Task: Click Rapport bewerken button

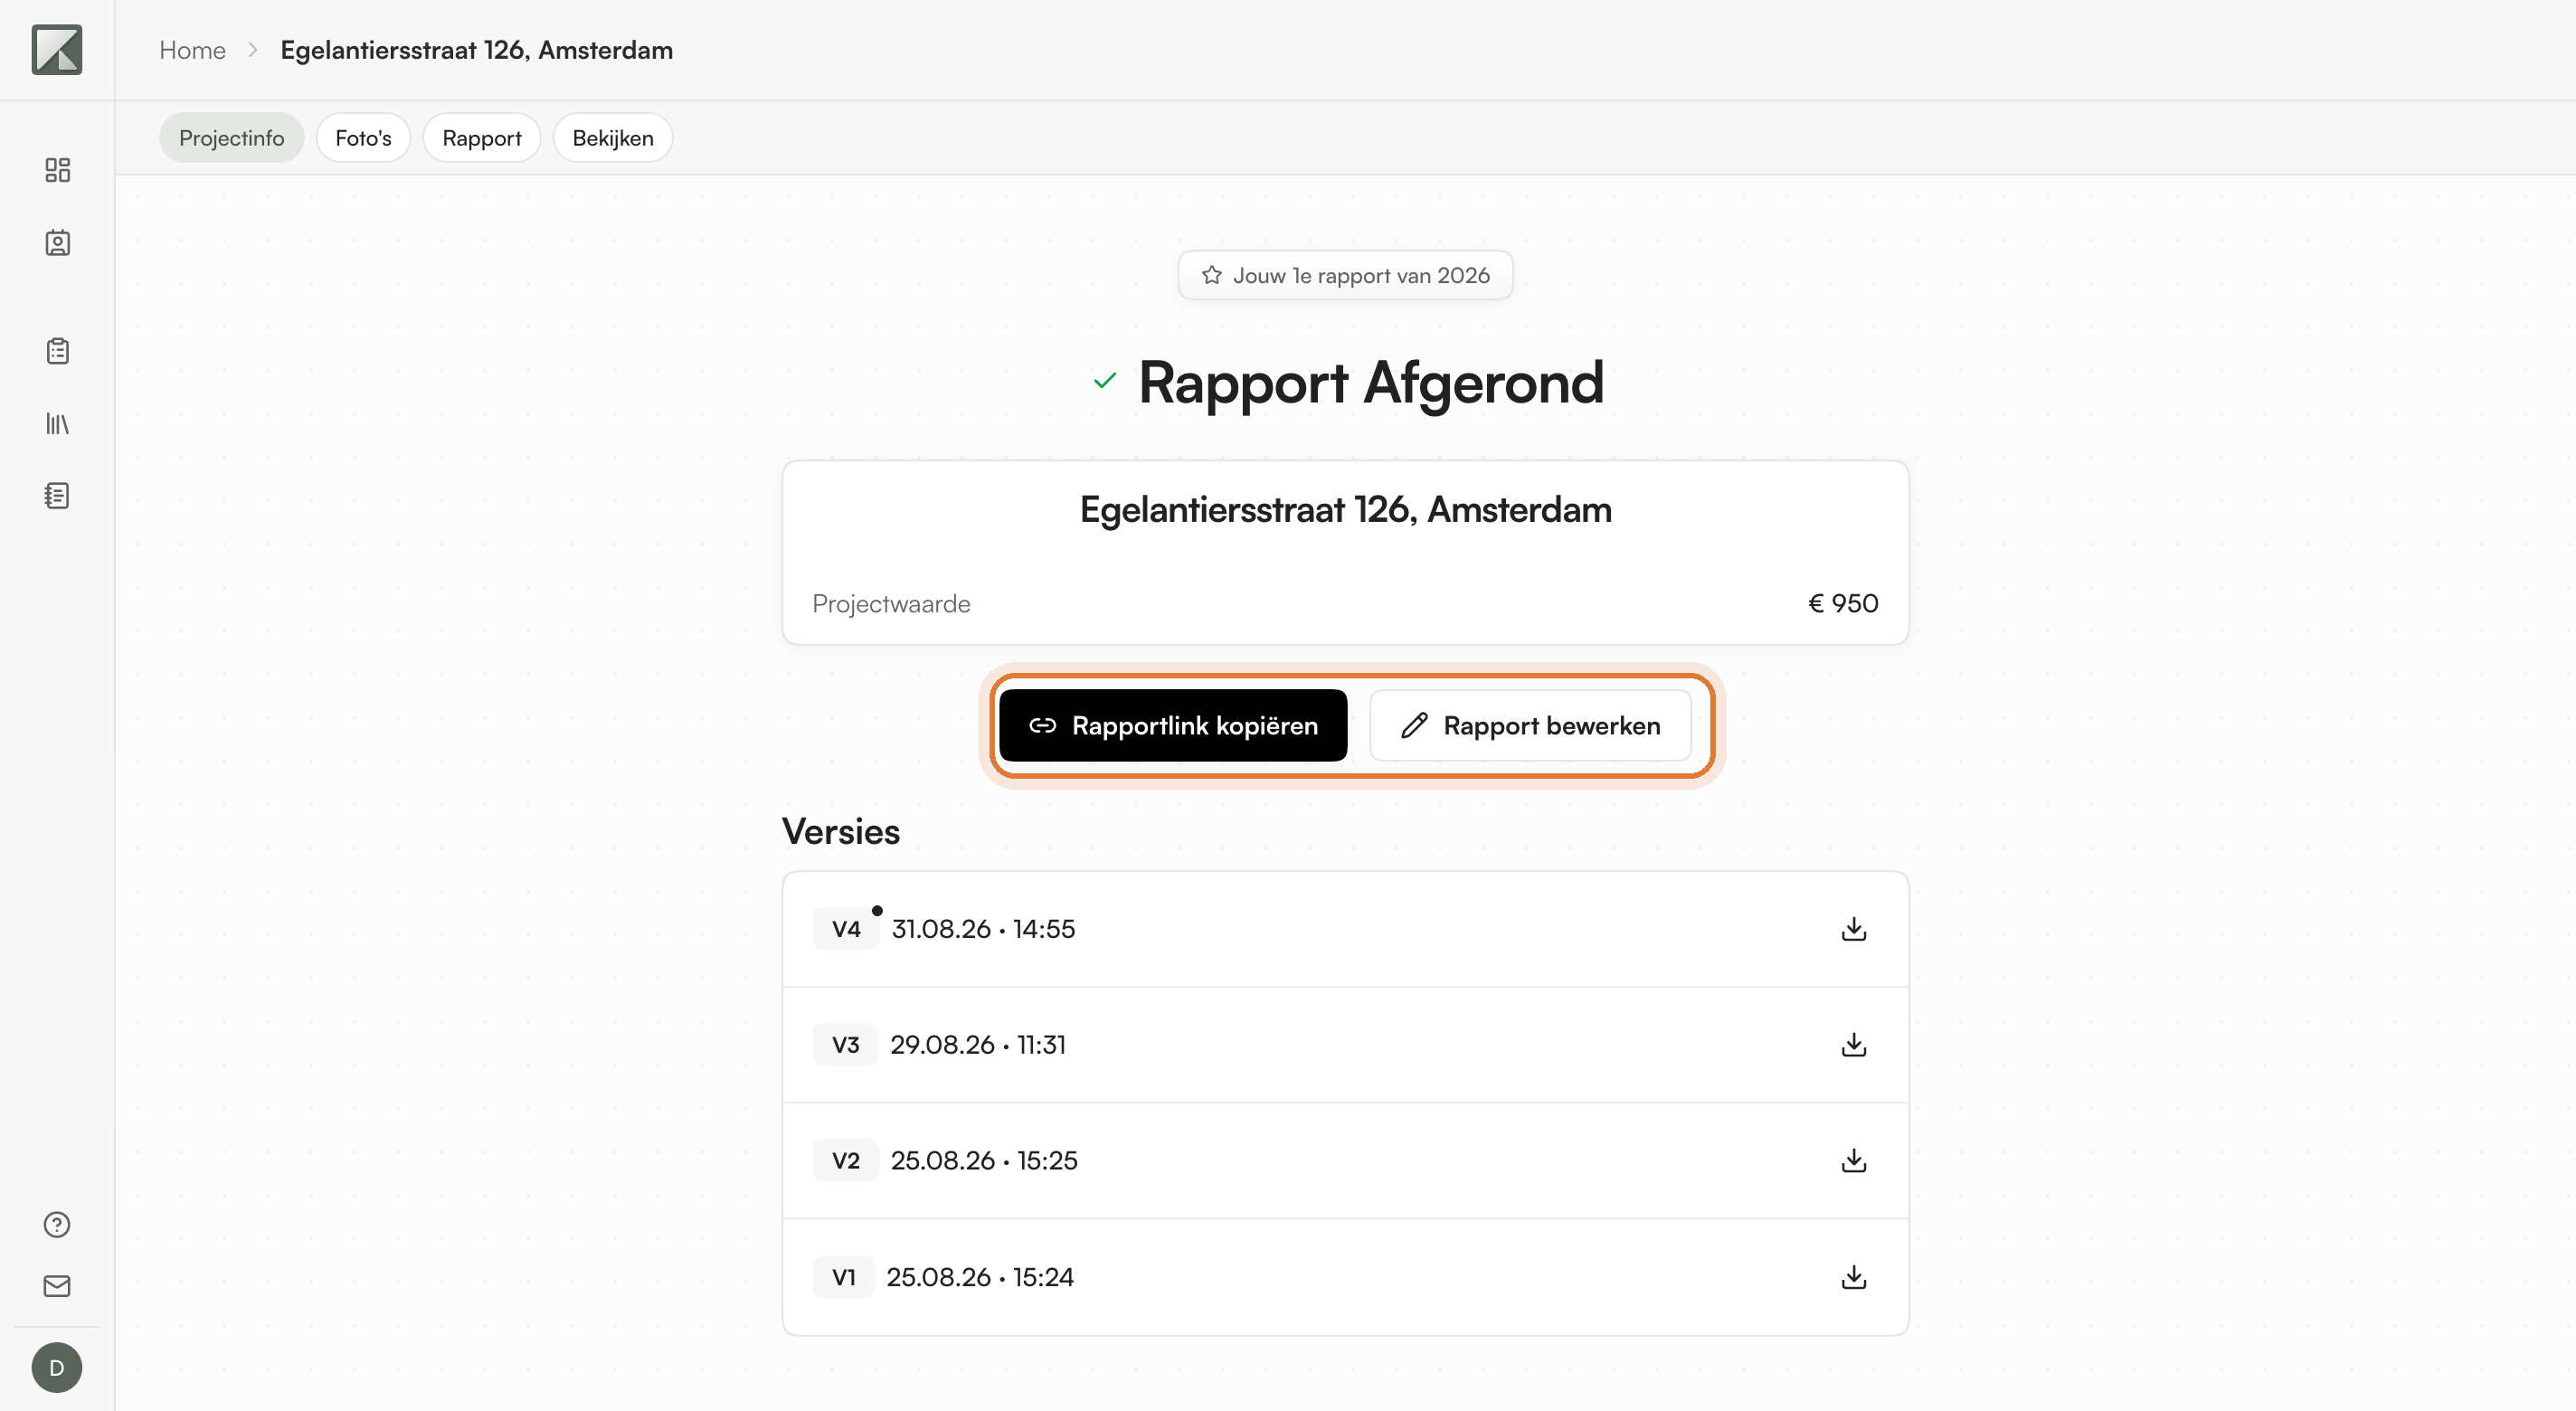Action: (x=1530, y=726)
